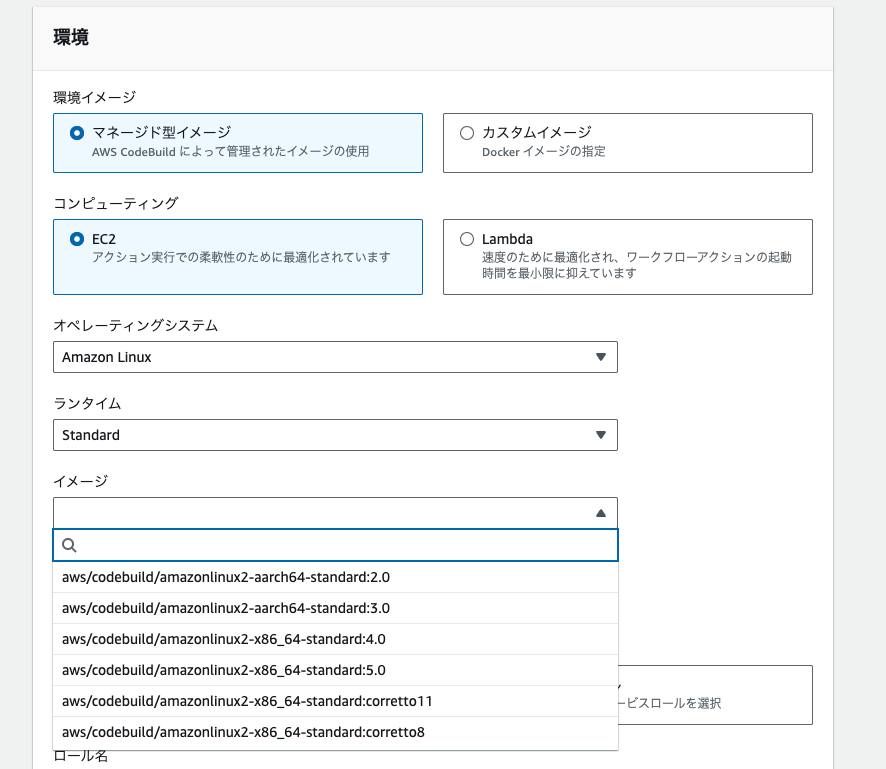Click the search magnifier icon
886x769 pixels.
[x=68, y=545]
